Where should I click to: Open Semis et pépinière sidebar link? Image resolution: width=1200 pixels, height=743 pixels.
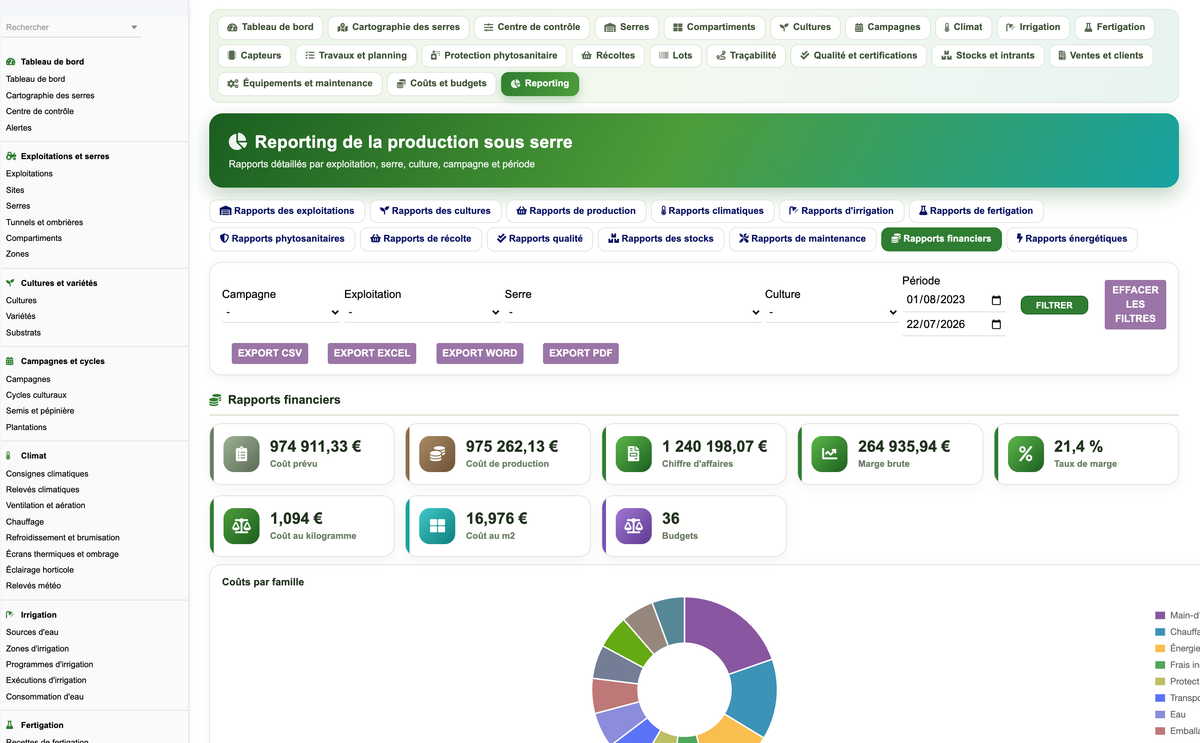pos(40,411)
